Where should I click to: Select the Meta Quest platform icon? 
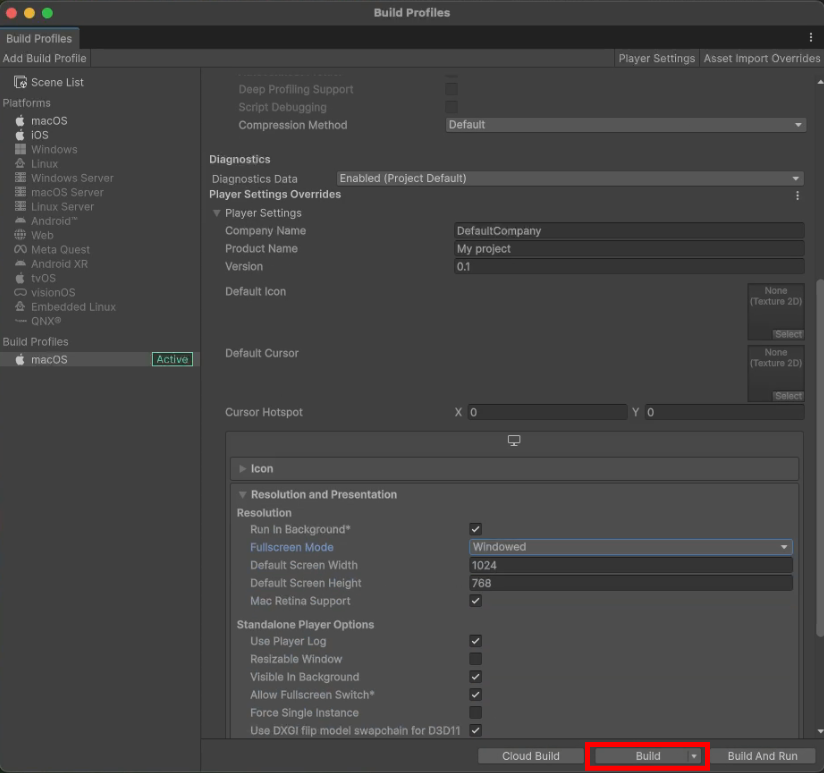19,250
